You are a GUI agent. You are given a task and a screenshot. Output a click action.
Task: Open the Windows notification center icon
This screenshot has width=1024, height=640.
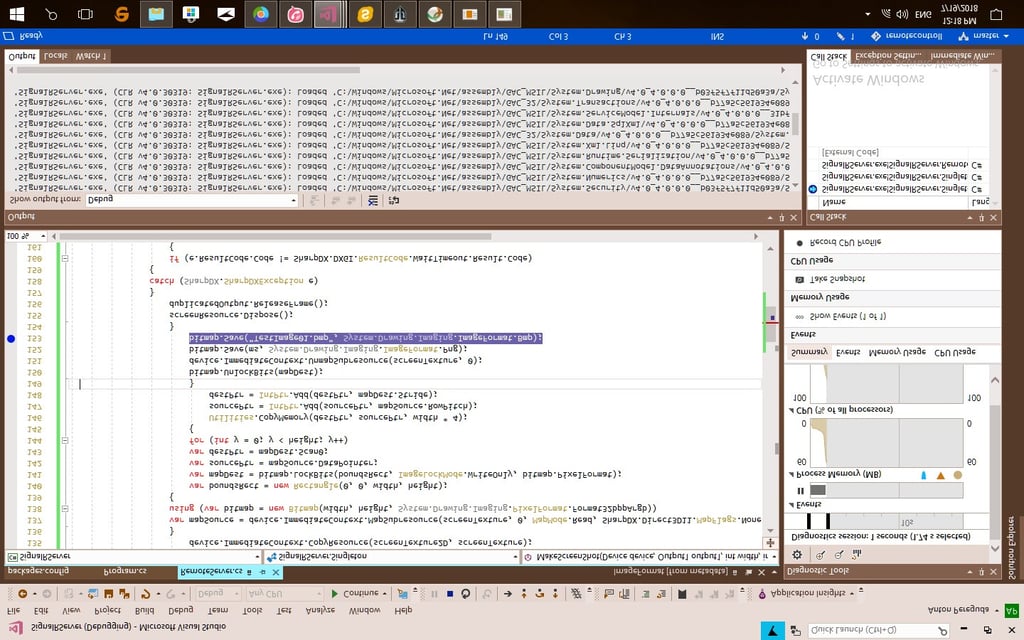tap(996, 14)
